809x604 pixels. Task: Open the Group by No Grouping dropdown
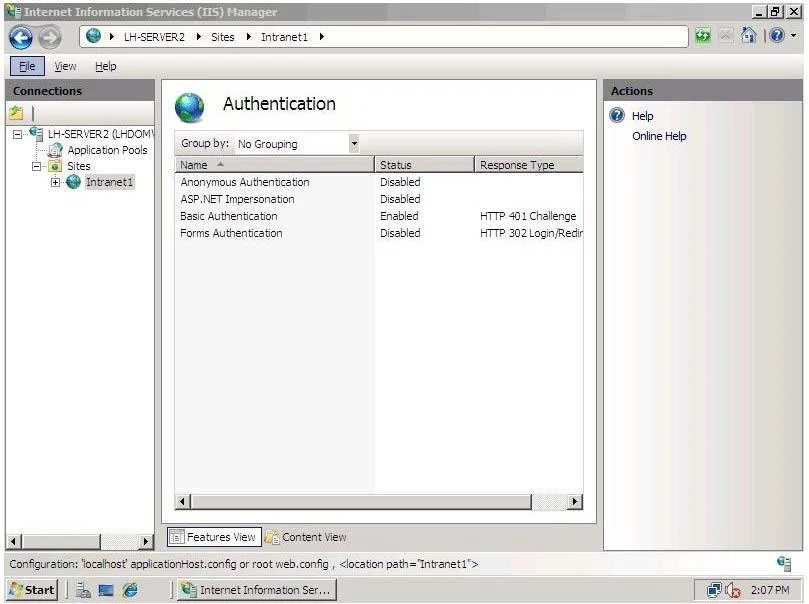(354, 143)
